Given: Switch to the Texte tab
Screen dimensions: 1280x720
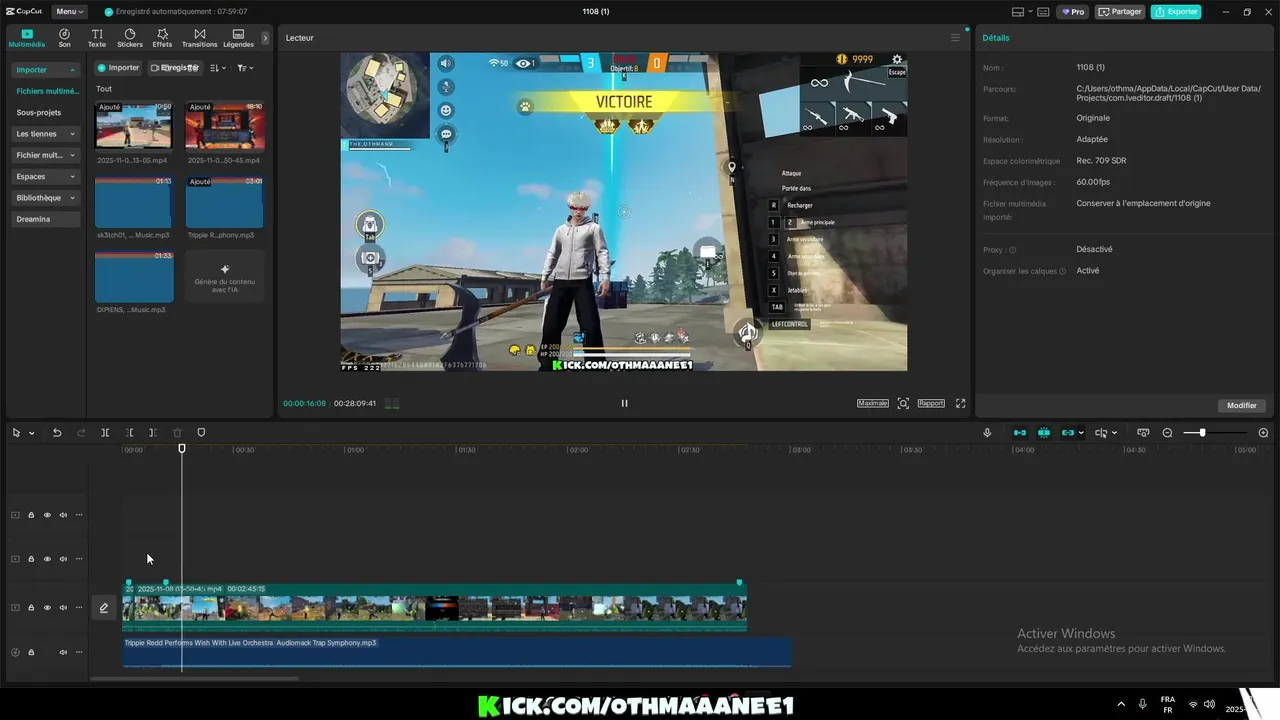Looking at the screenshot, I should (x=97, y=38).
